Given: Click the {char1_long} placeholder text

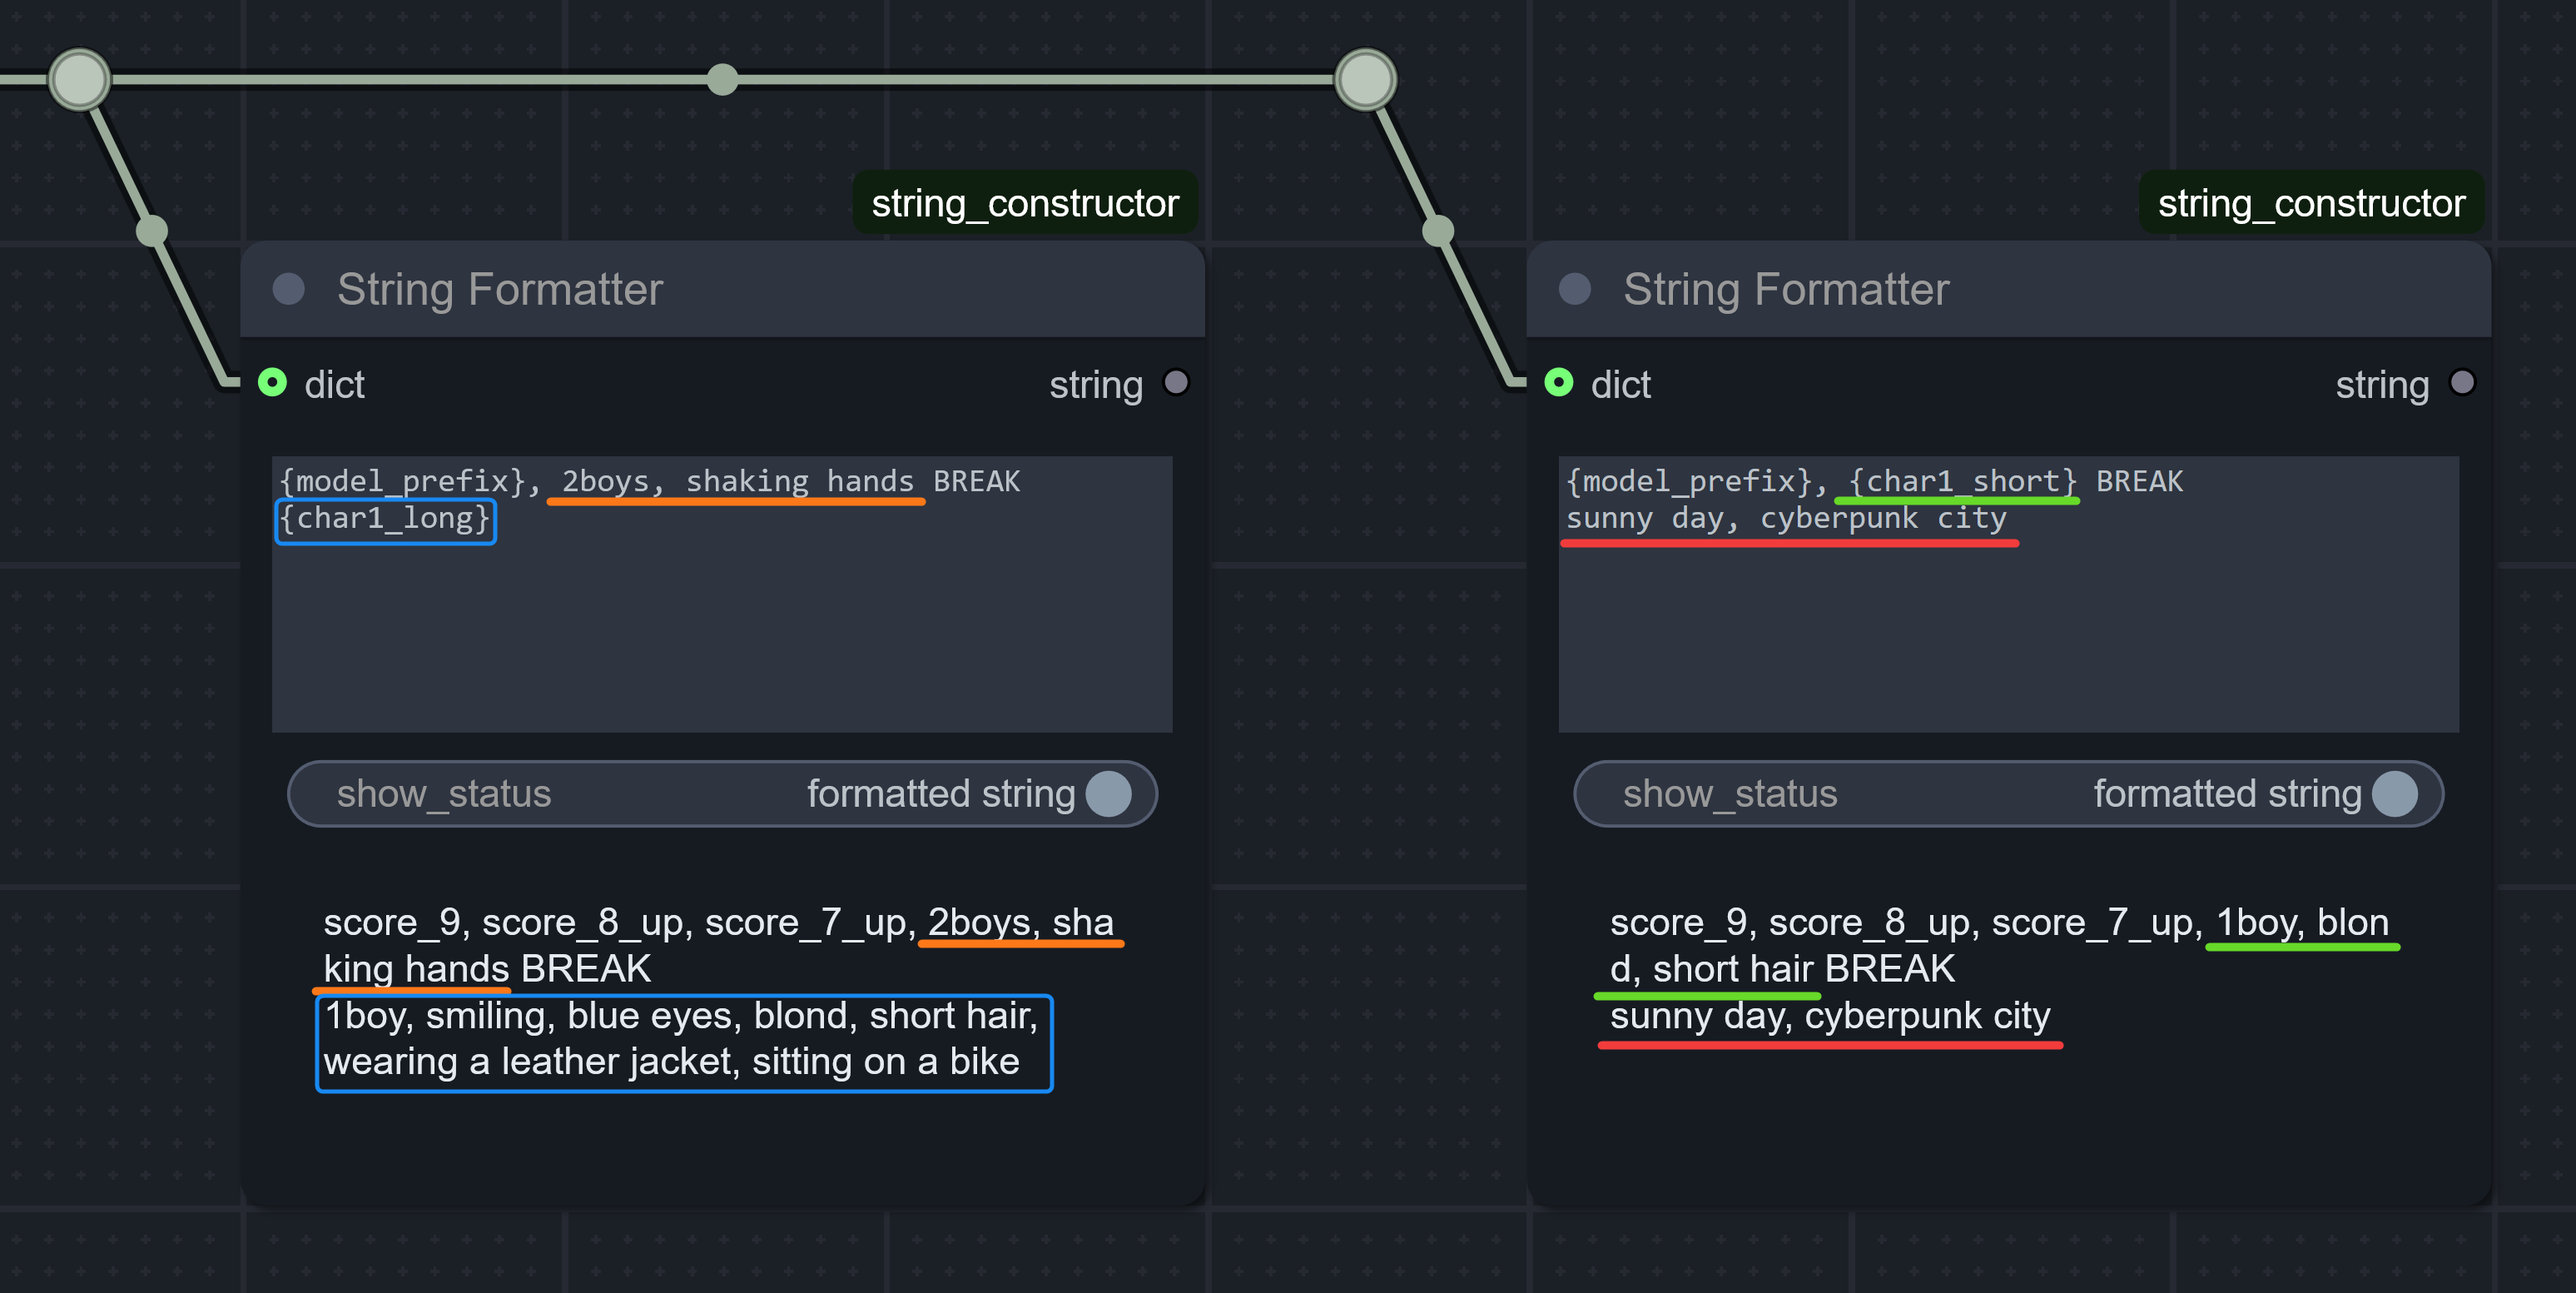Looking at the screenshot, I should tap(385, 519).
